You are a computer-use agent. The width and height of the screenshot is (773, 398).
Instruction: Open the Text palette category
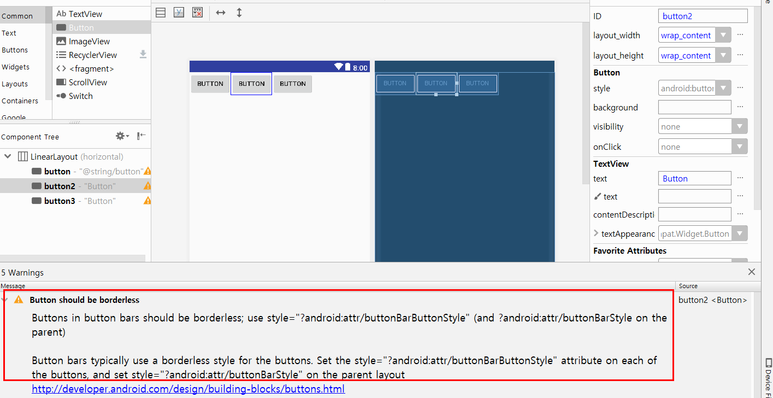click(9, 33)
